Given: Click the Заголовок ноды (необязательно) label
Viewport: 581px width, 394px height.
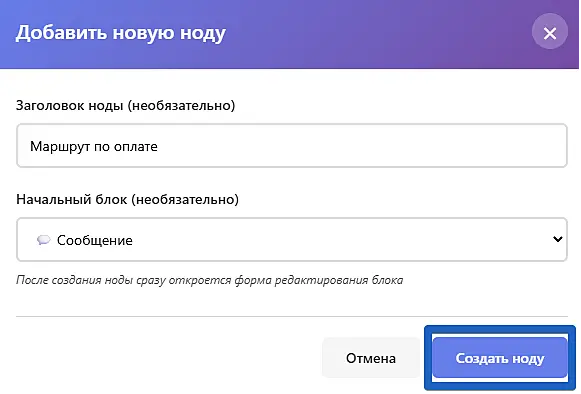Looking at the screenshot, I should 125,105.
